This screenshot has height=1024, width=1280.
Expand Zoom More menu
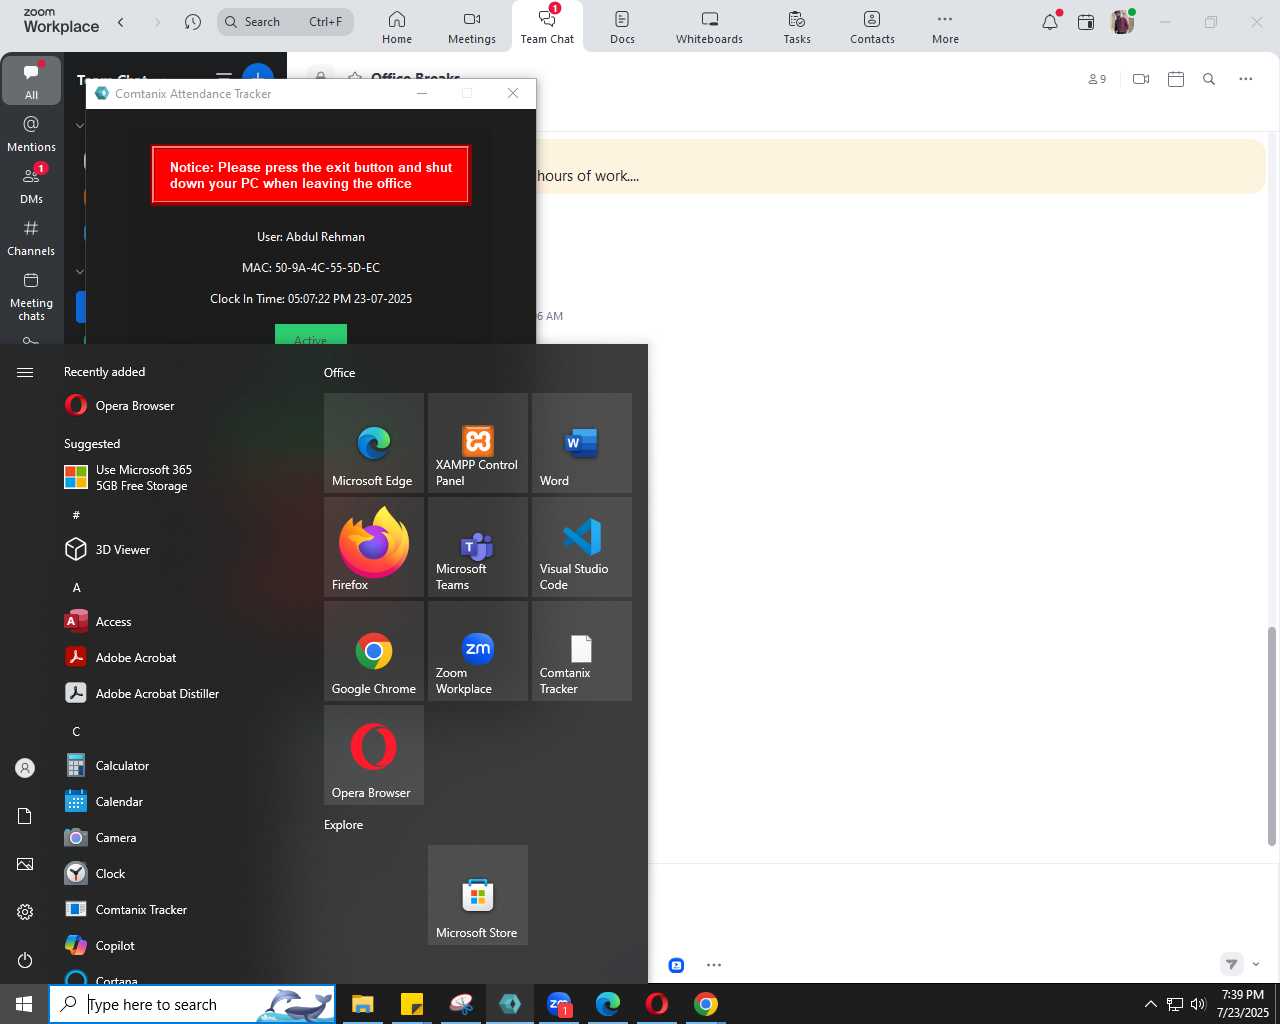tap(945, 27)
